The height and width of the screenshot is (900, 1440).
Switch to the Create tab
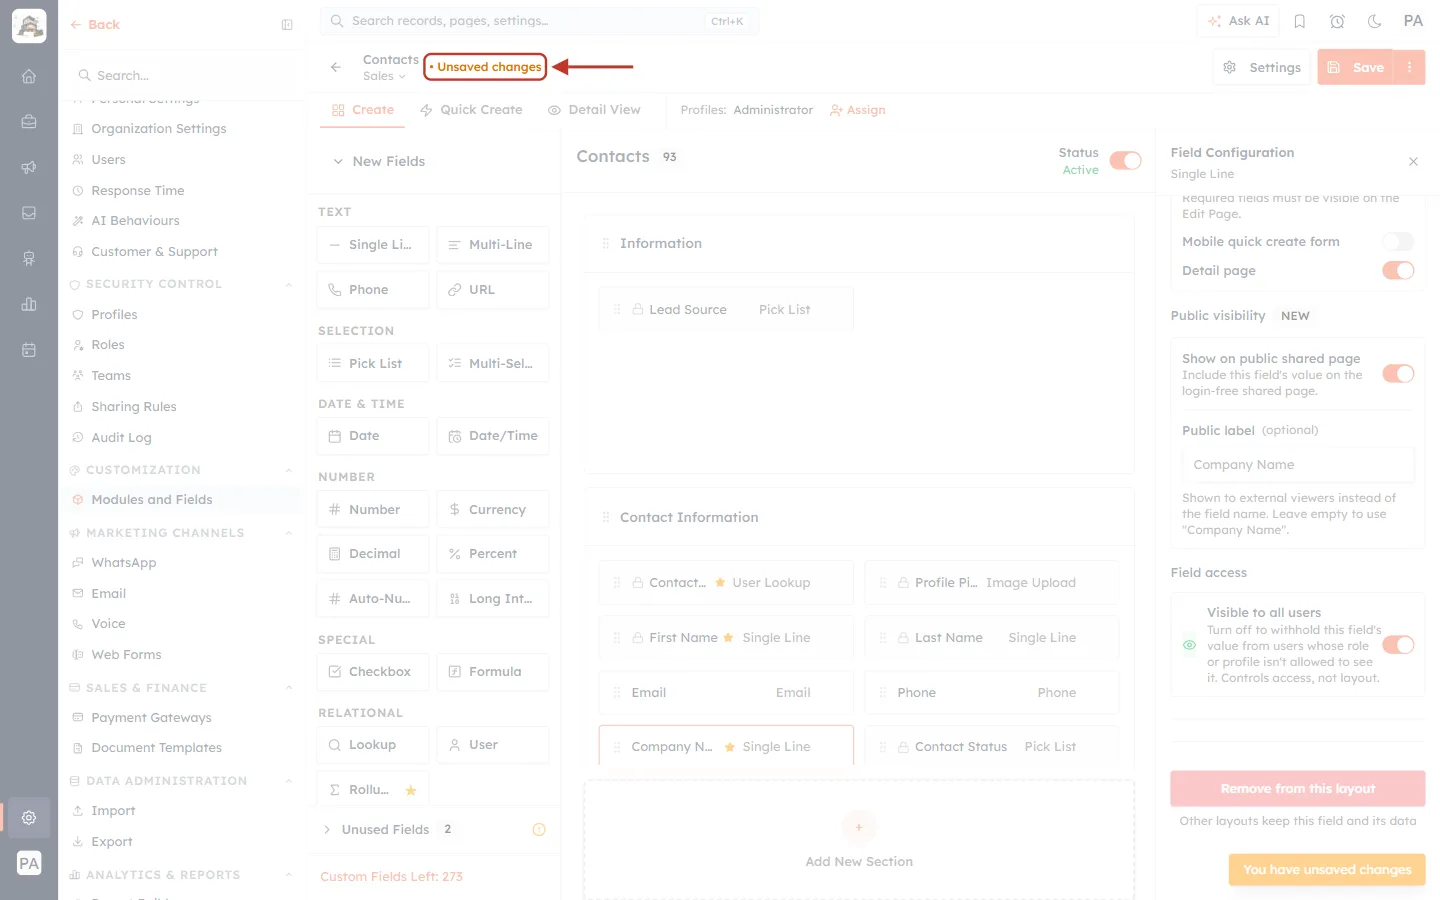click(x=363, y=110)
